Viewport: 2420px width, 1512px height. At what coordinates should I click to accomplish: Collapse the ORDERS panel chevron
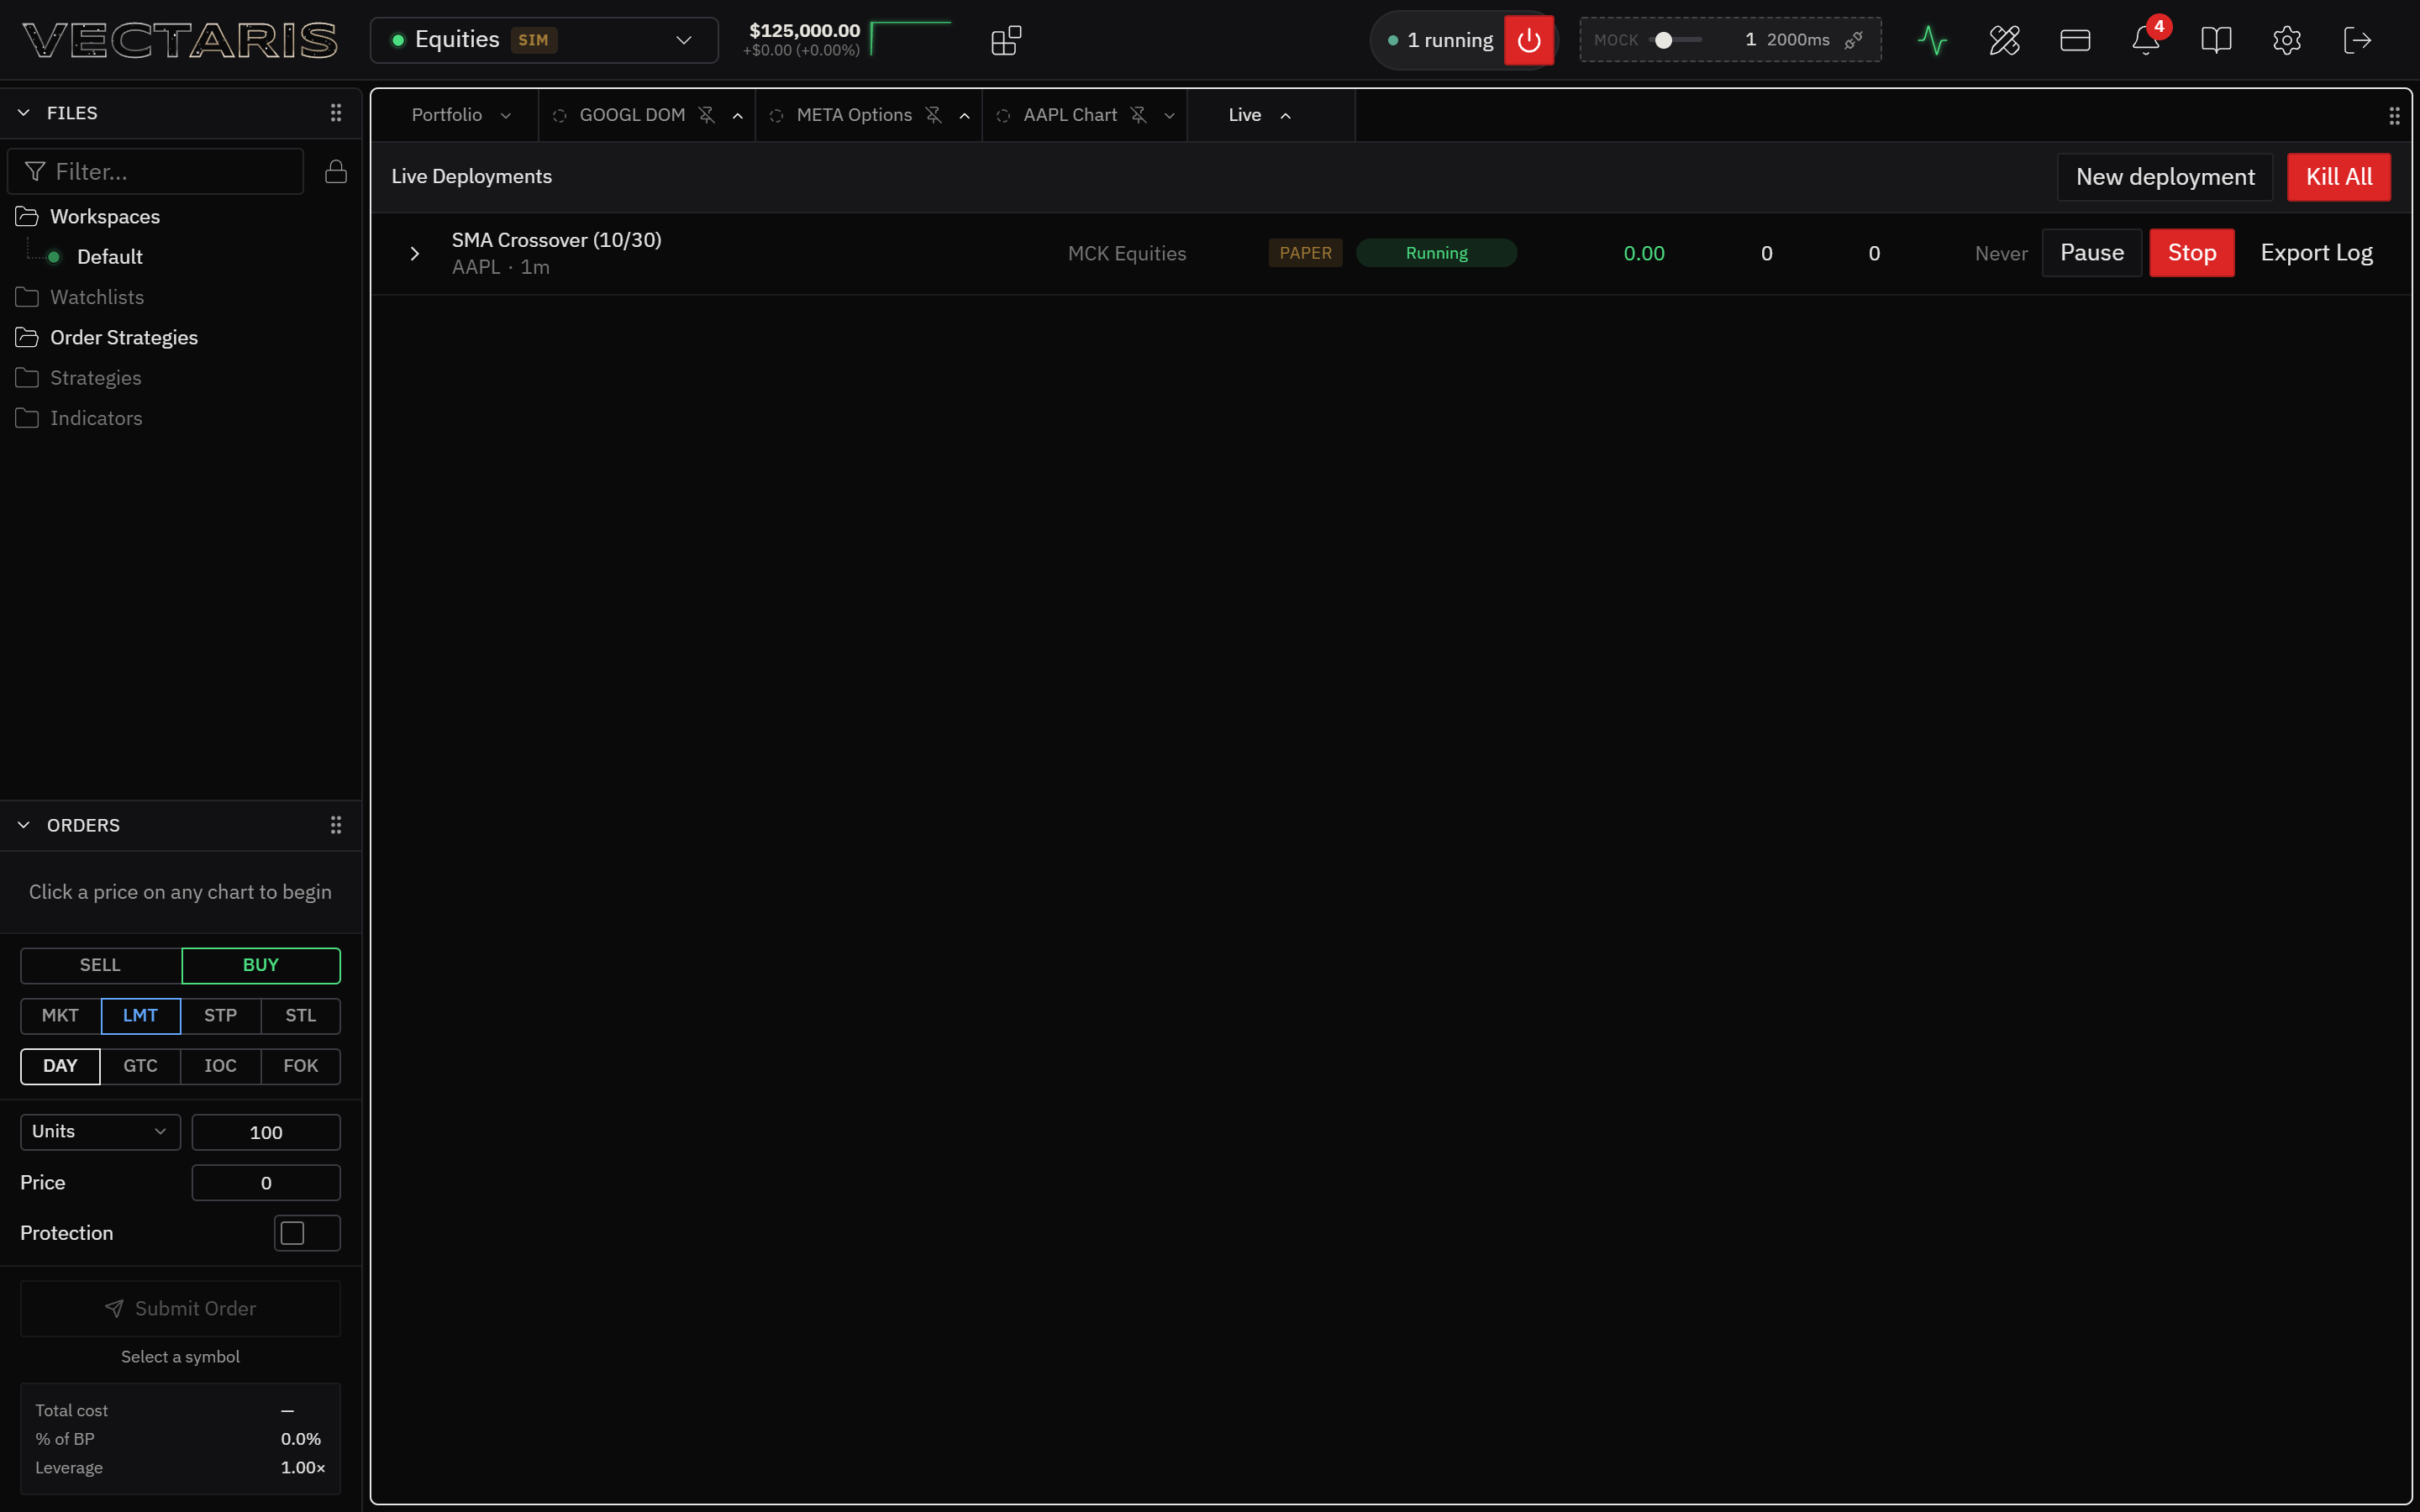24,825
